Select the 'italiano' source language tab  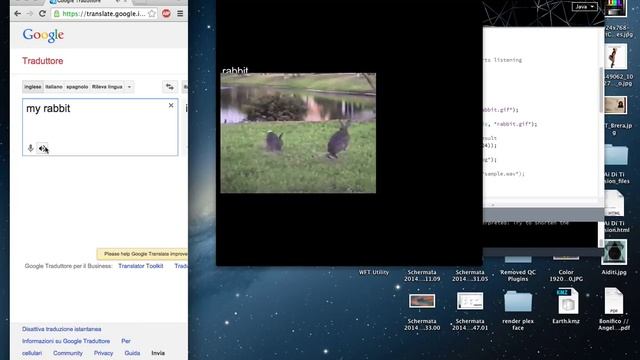pos(54,87)
